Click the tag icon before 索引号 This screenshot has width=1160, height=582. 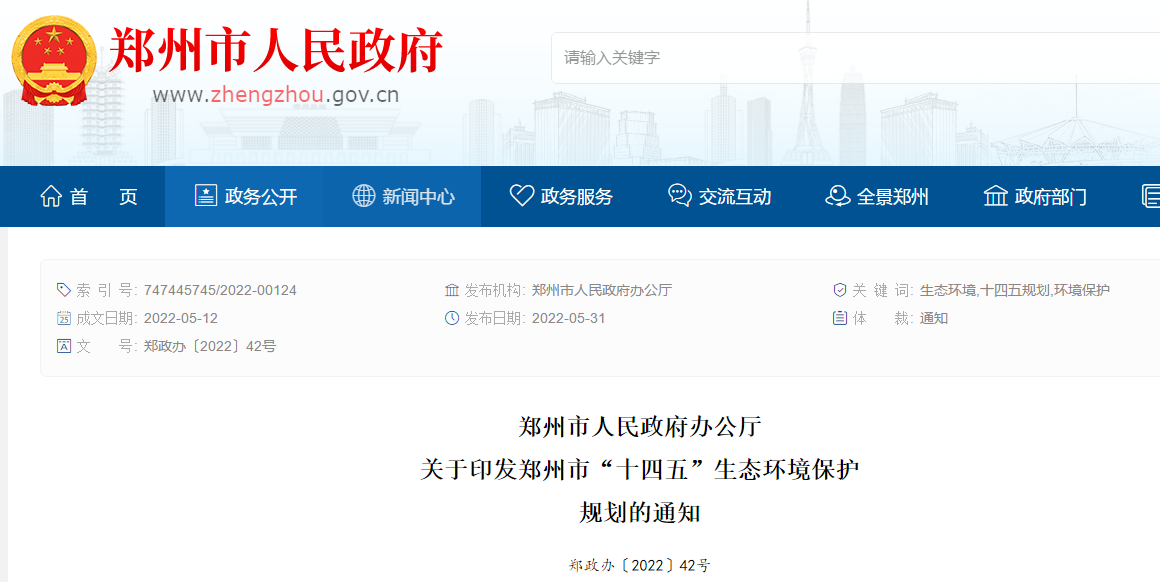tap(62, 289)
